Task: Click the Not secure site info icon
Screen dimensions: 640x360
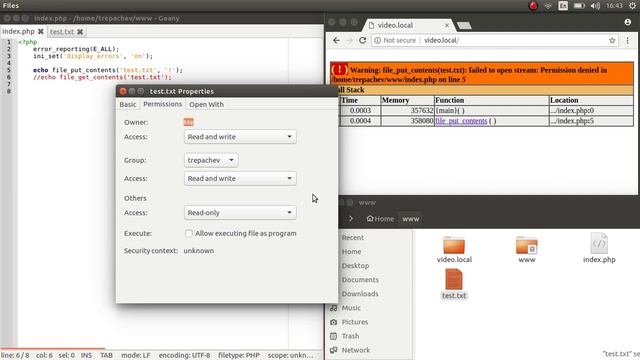Action: (378, 40)
